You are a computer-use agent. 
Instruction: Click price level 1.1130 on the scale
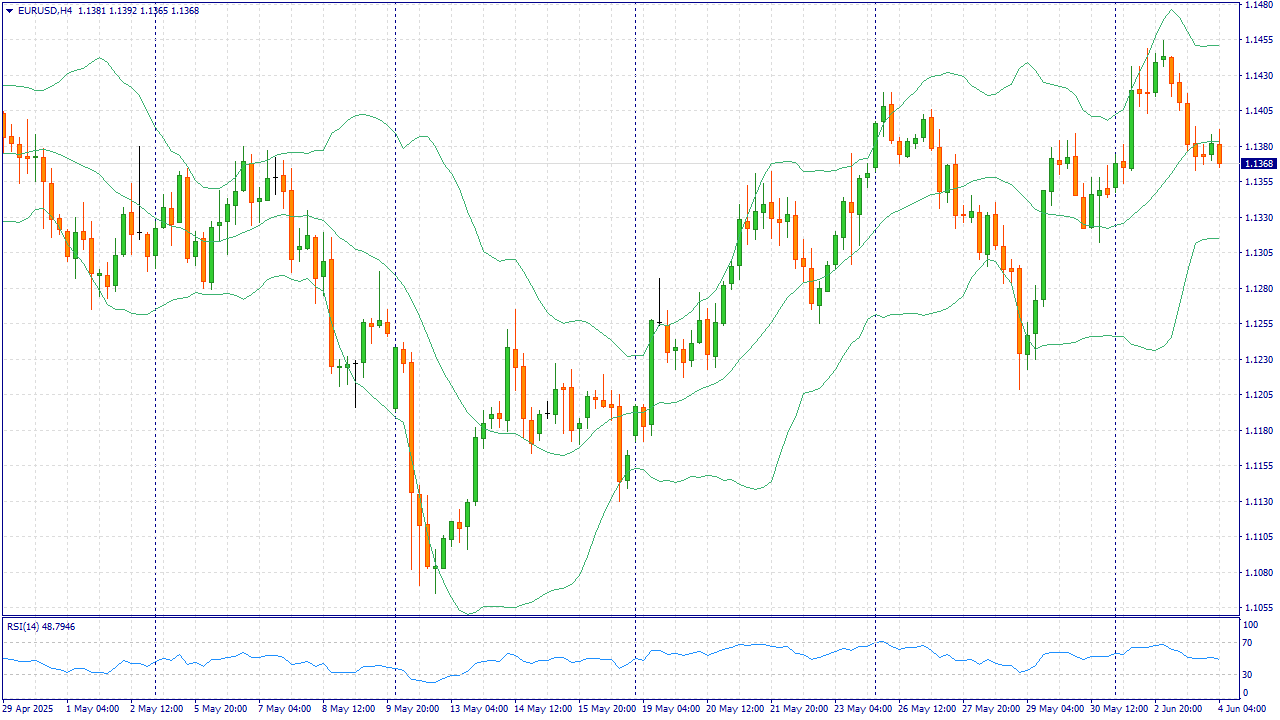click(x=1259, y=502)
